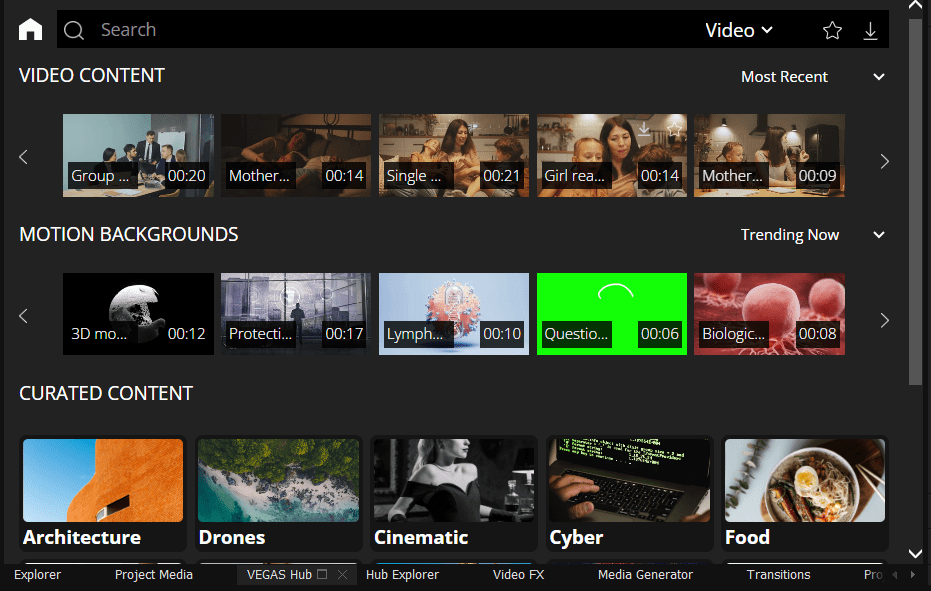Click in the Search input field
931x591 pixels.
(392, 30)
